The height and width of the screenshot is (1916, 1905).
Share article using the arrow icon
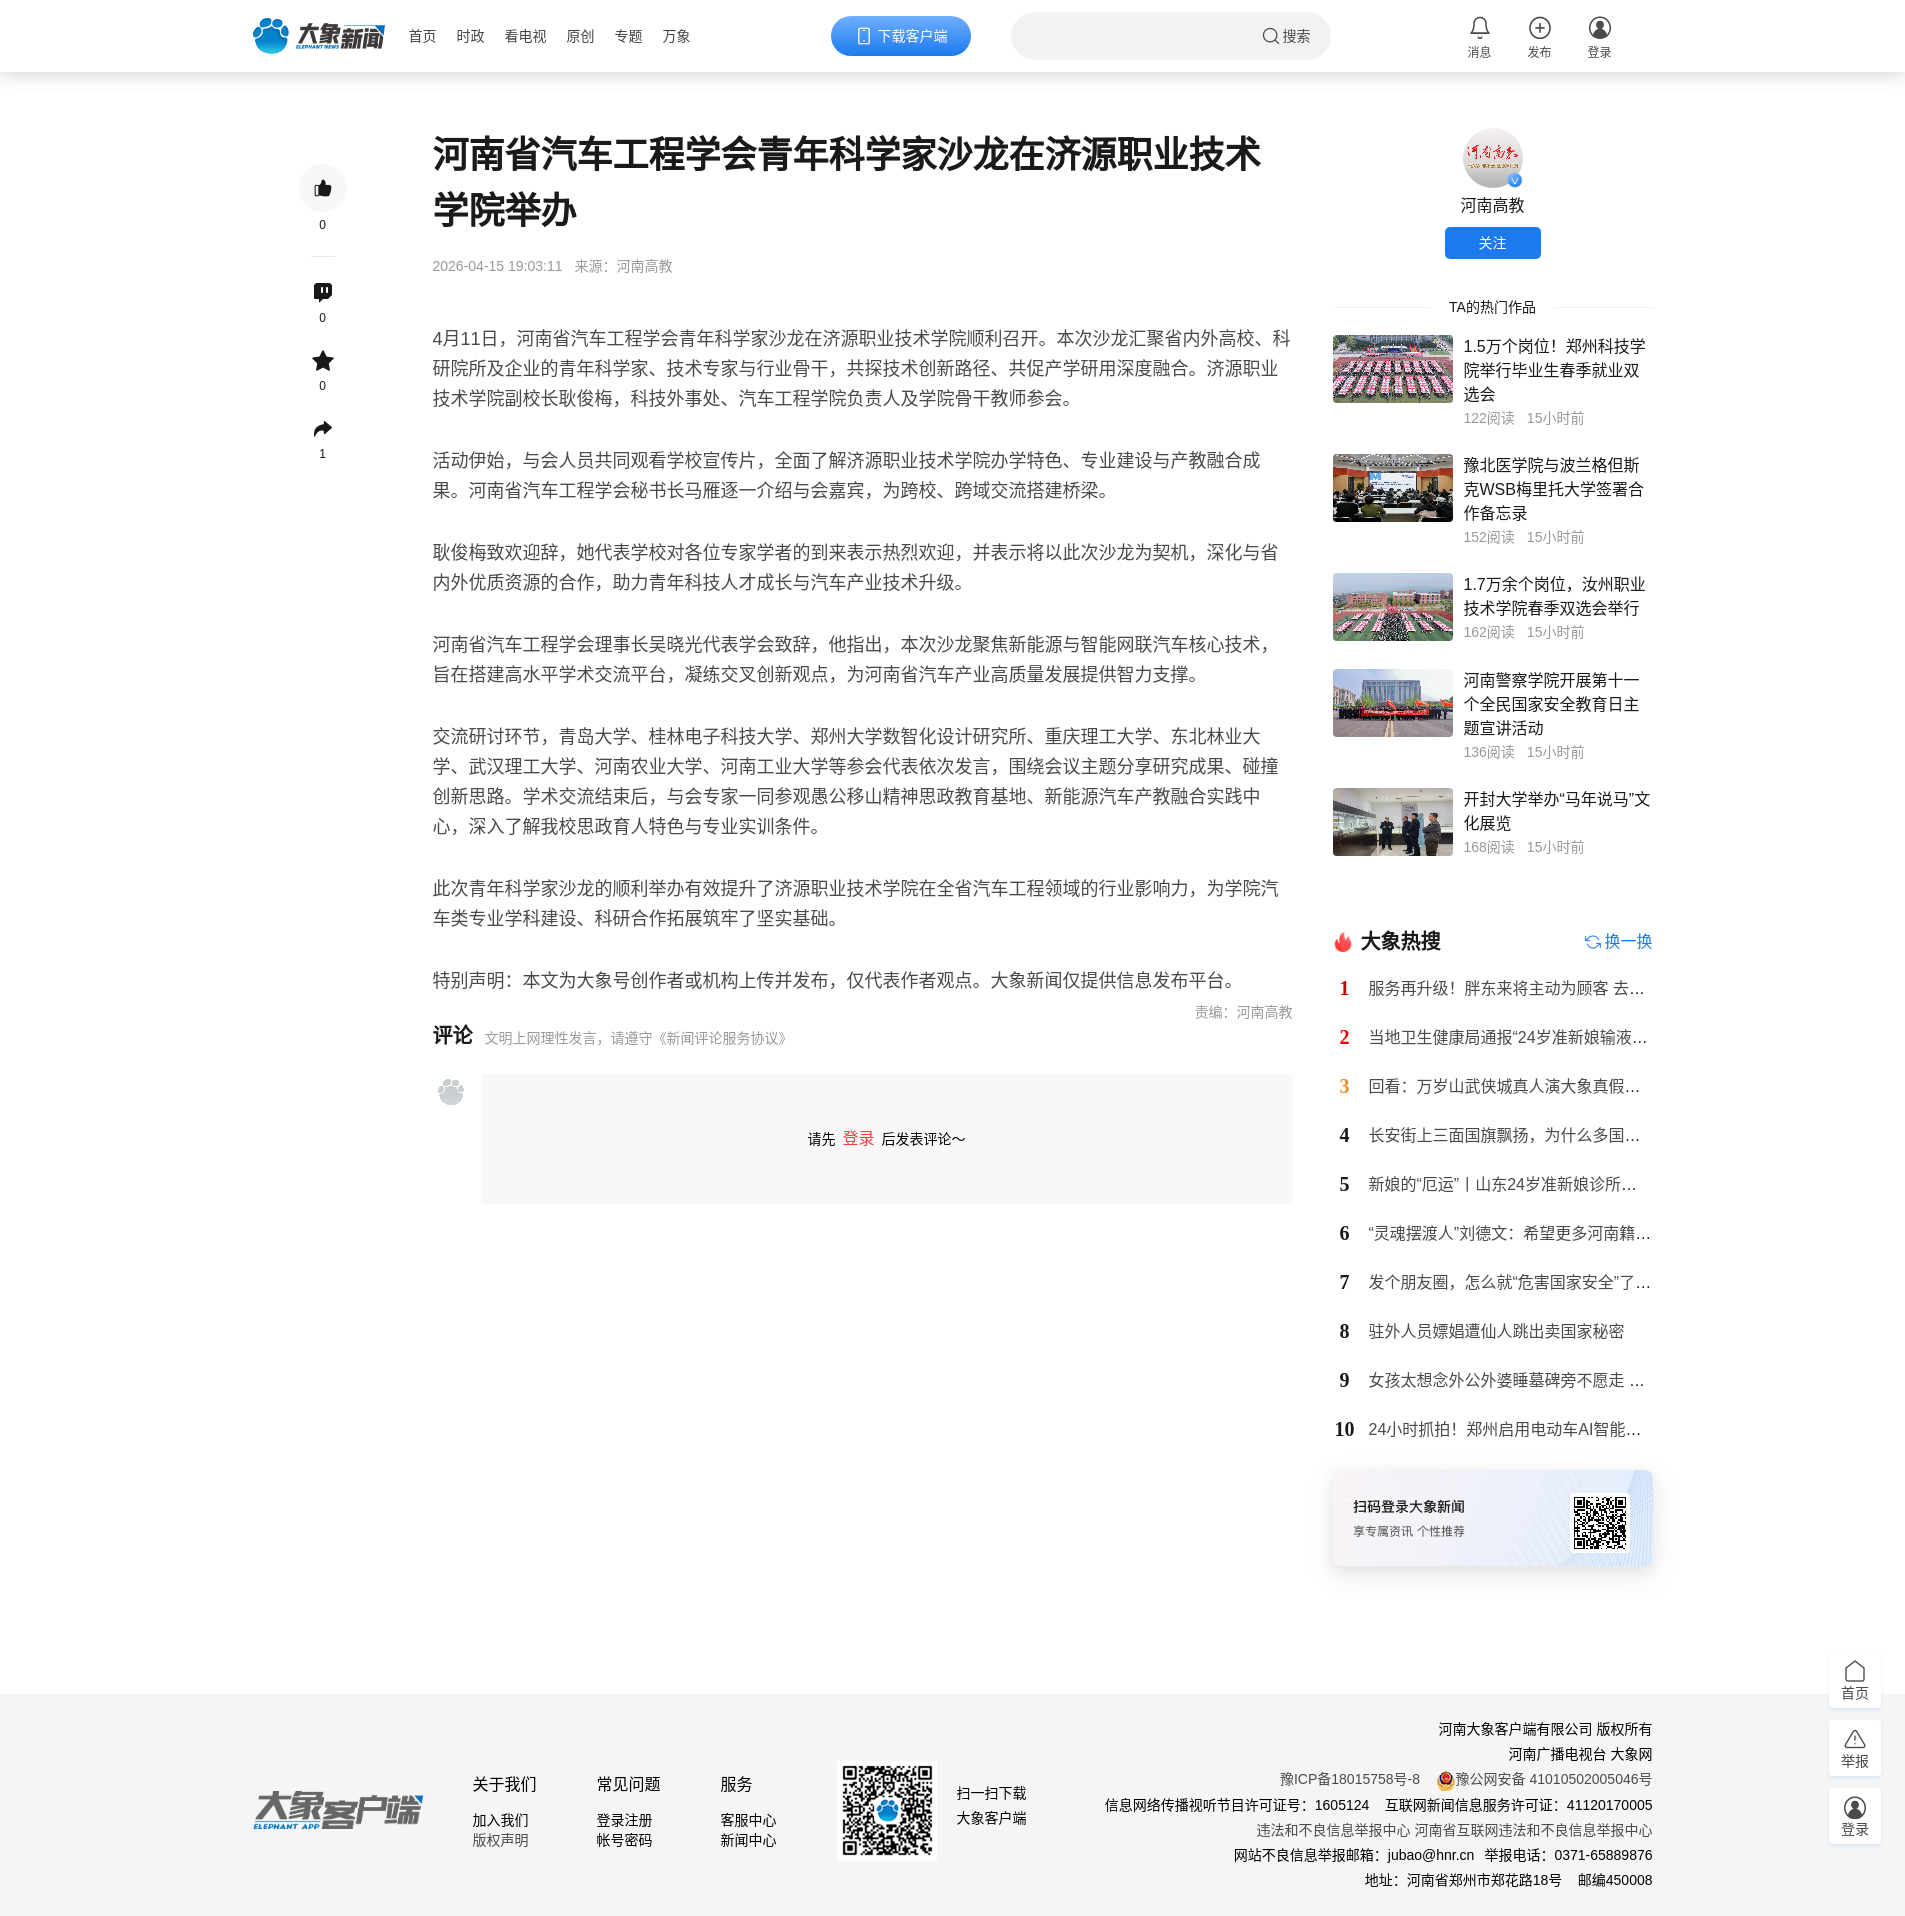[322, 429]
